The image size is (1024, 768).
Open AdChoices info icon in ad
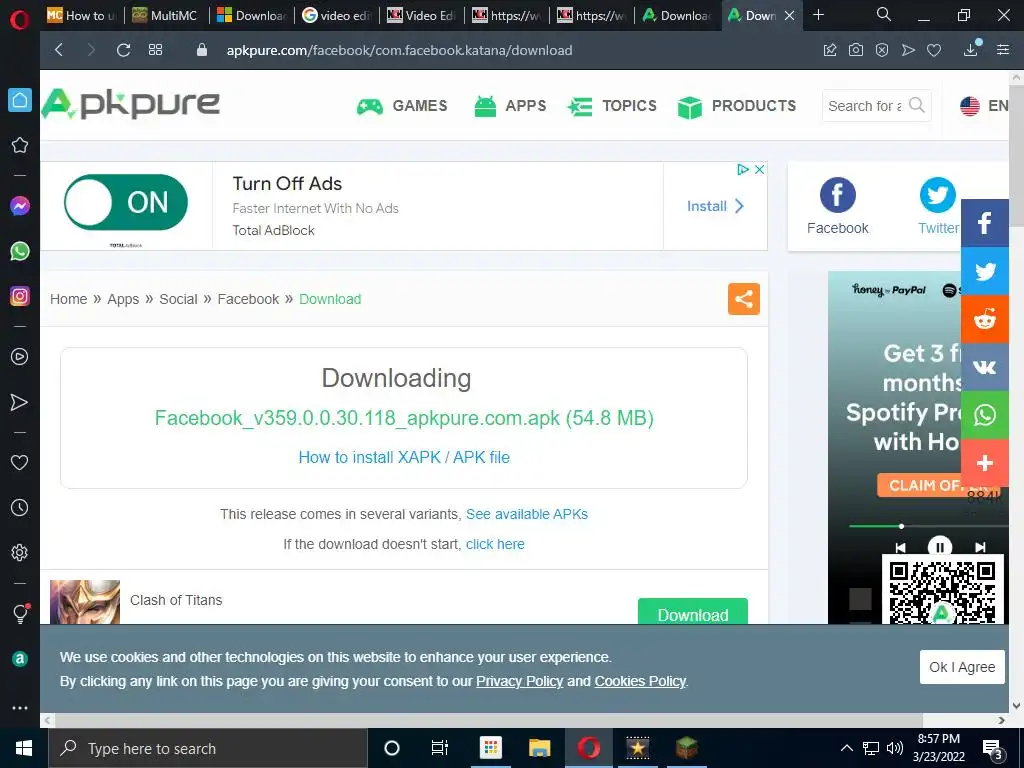[743, 170]
